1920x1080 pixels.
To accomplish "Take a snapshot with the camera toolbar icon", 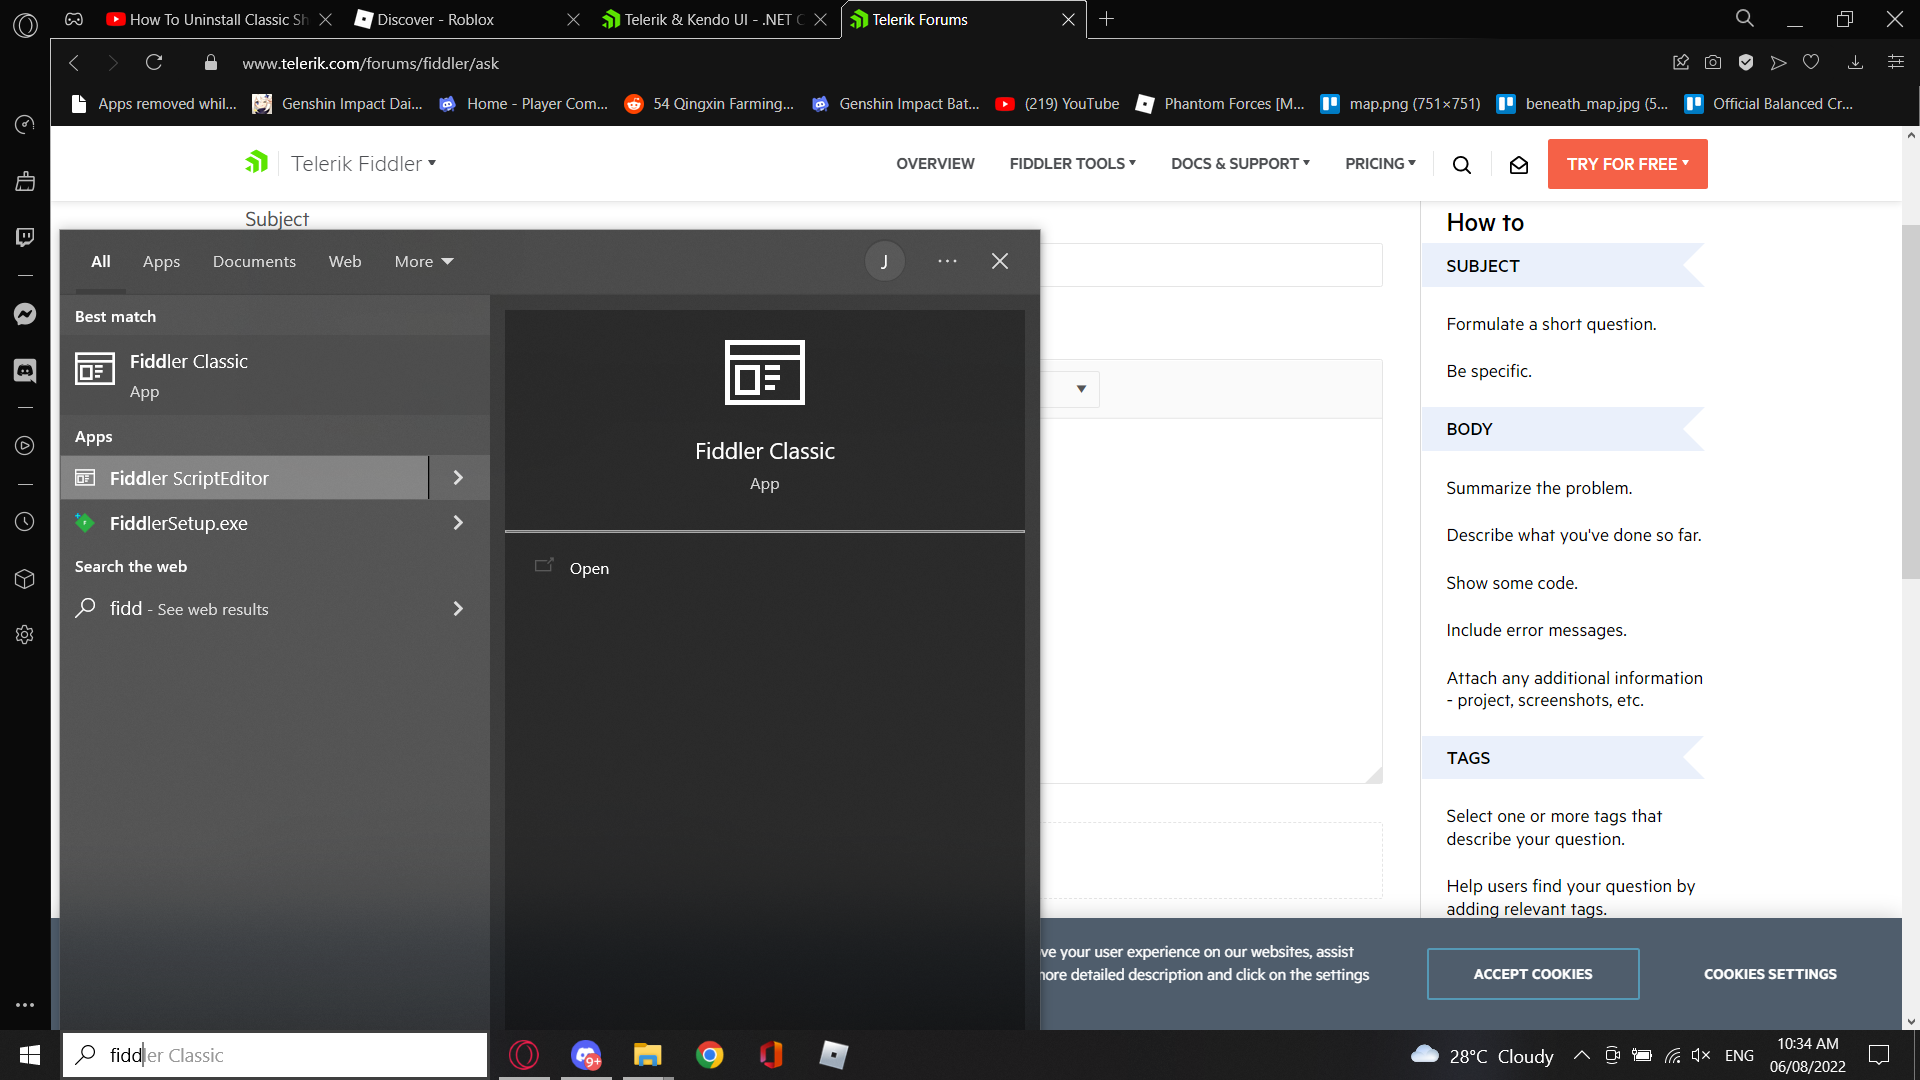I will coord(1712,62).
